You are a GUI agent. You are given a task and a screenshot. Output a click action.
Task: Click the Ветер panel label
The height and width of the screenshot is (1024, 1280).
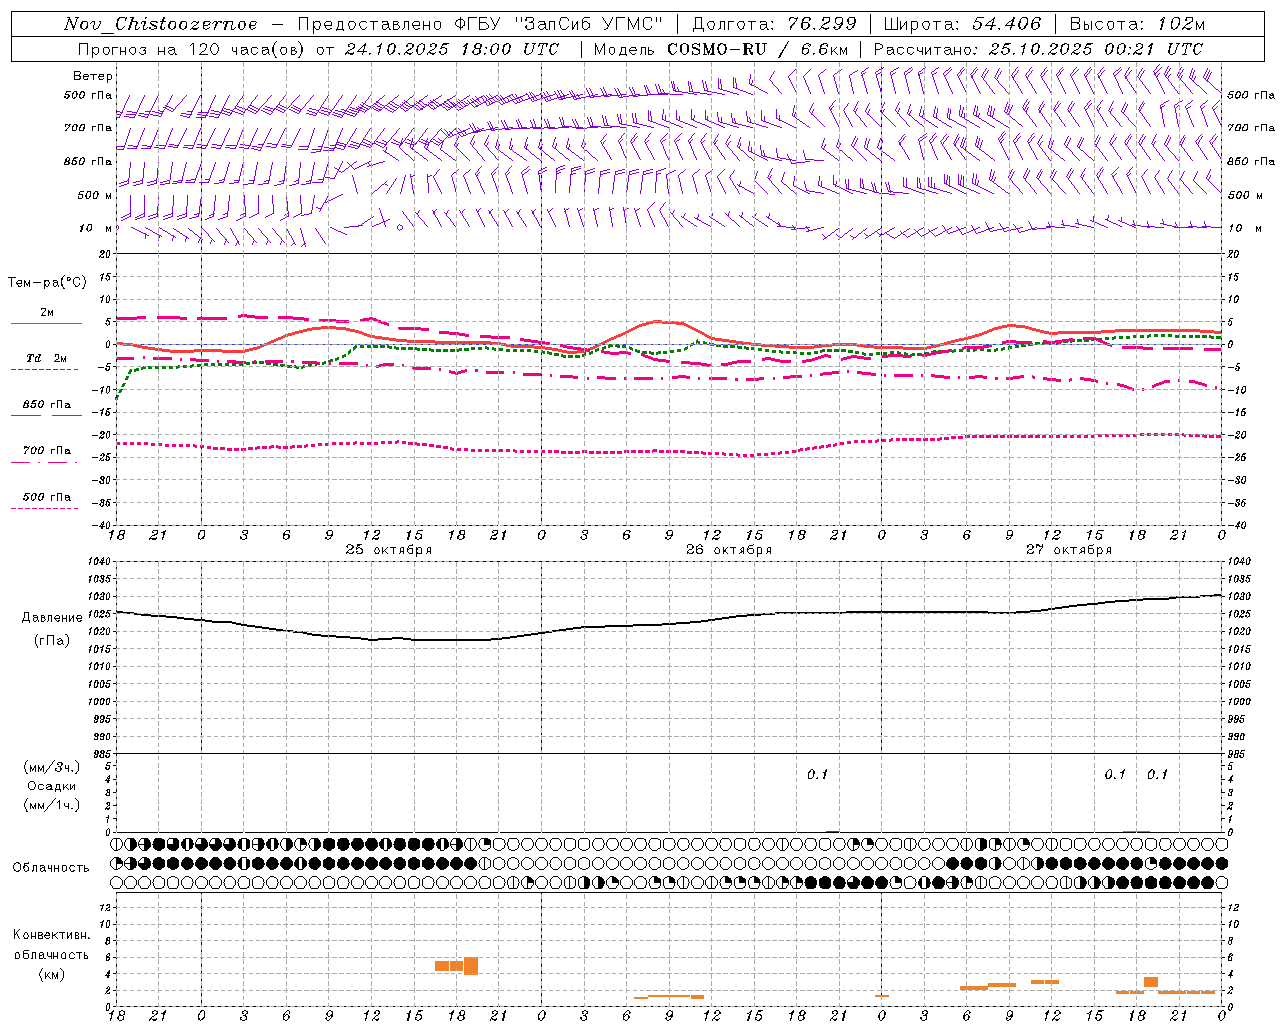click(93, 76)
